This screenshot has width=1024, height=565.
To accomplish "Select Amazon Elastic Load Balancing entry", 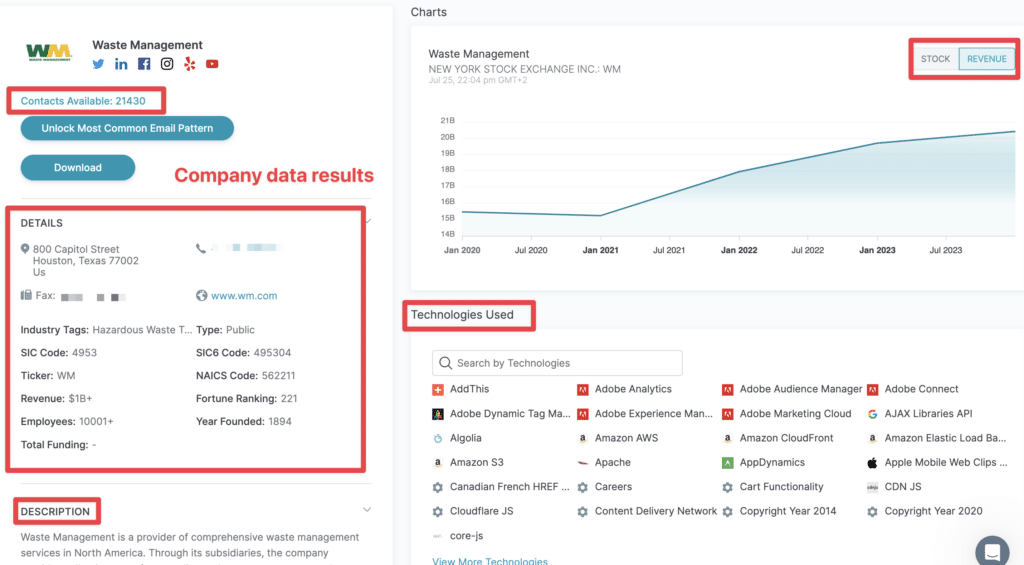I will (945, 438).
